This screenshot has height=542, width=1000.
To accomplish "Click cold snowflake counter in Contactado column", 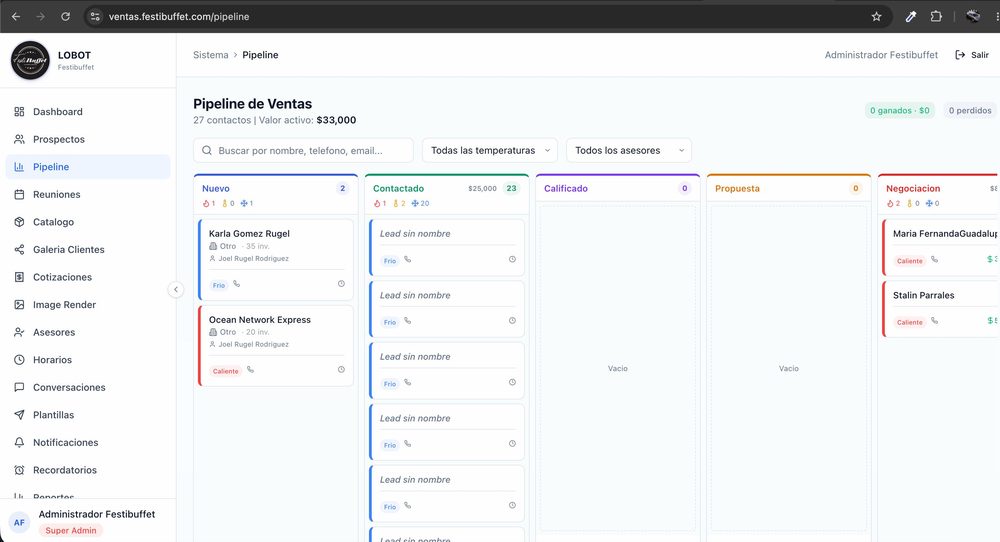I will 420,203.
